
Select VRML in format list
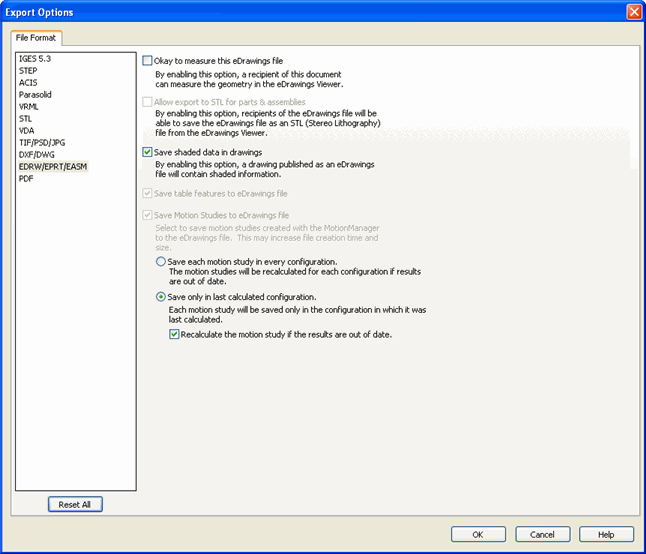coord(28,107)
